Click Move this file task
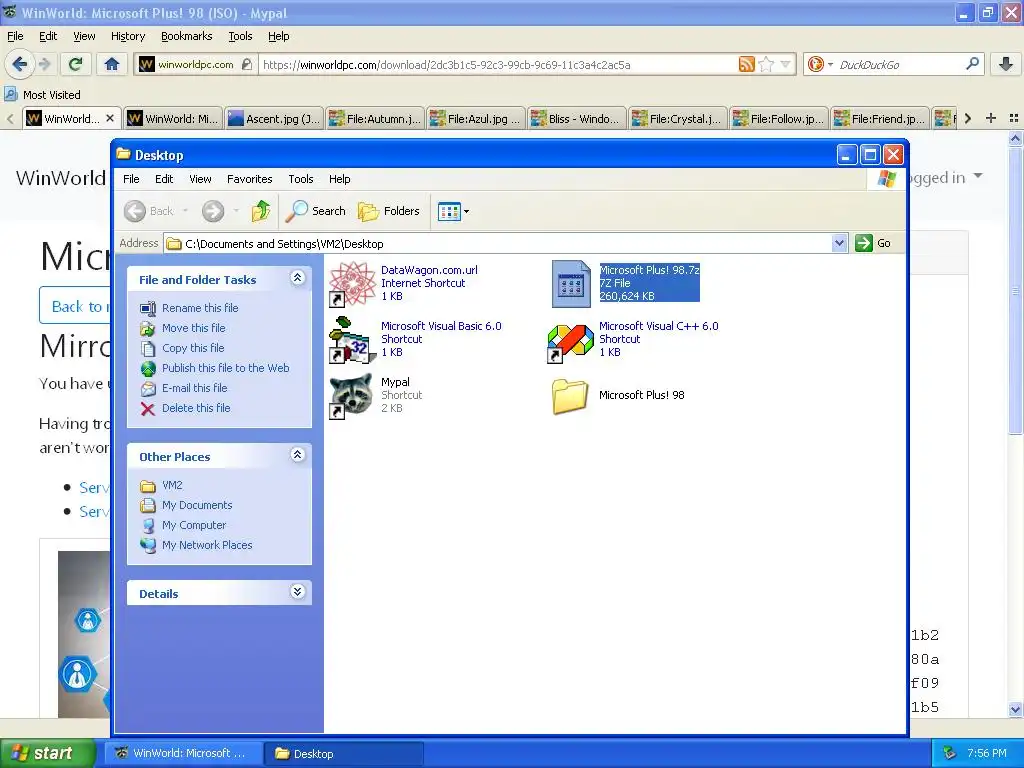The width and height of the screenshot is (1024, 768). click(x=193, y=328)
